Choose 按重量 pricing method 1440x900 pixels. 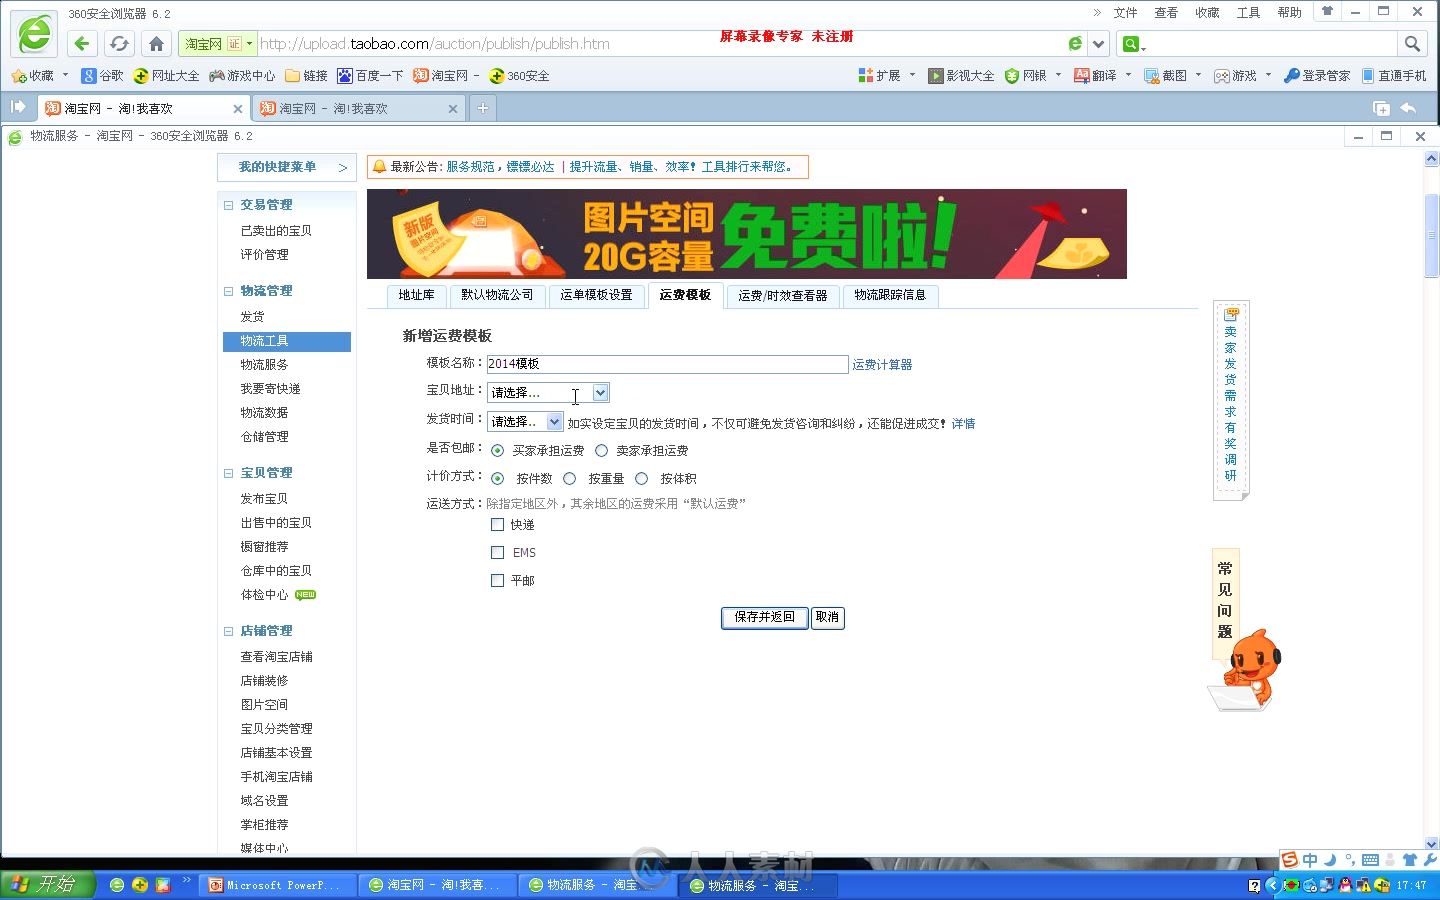tap(569, 479)
